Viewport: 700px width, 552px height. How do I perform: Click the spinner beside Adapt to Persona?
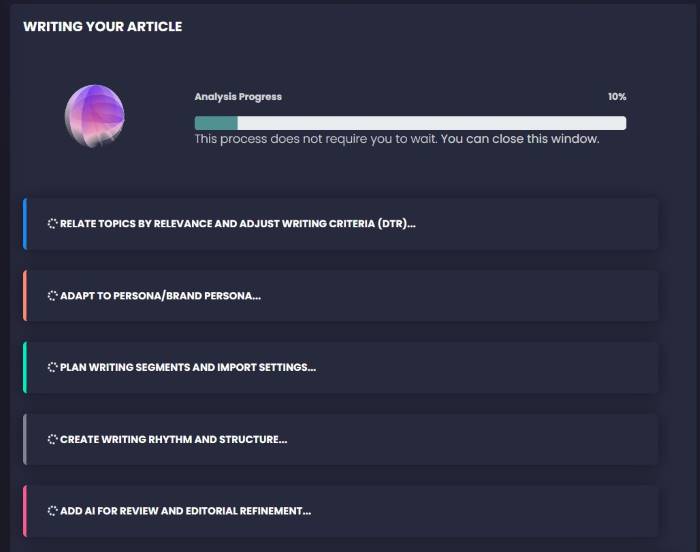click(53, 295)
